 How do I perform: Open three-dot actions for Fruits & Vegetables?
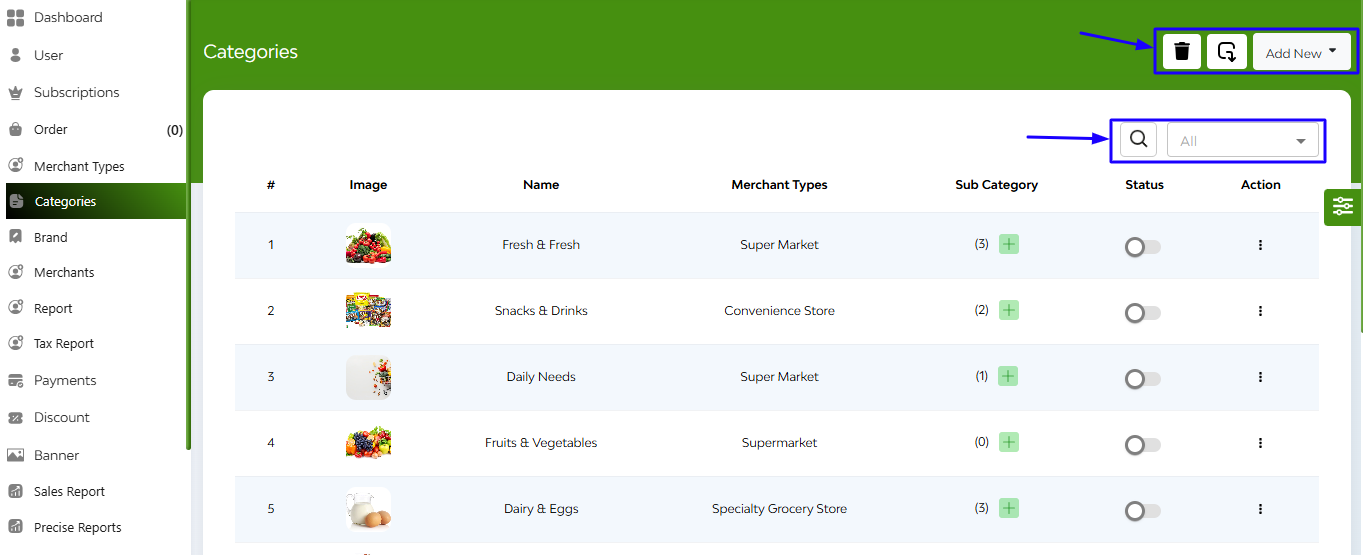click(x=1260, y=443)
